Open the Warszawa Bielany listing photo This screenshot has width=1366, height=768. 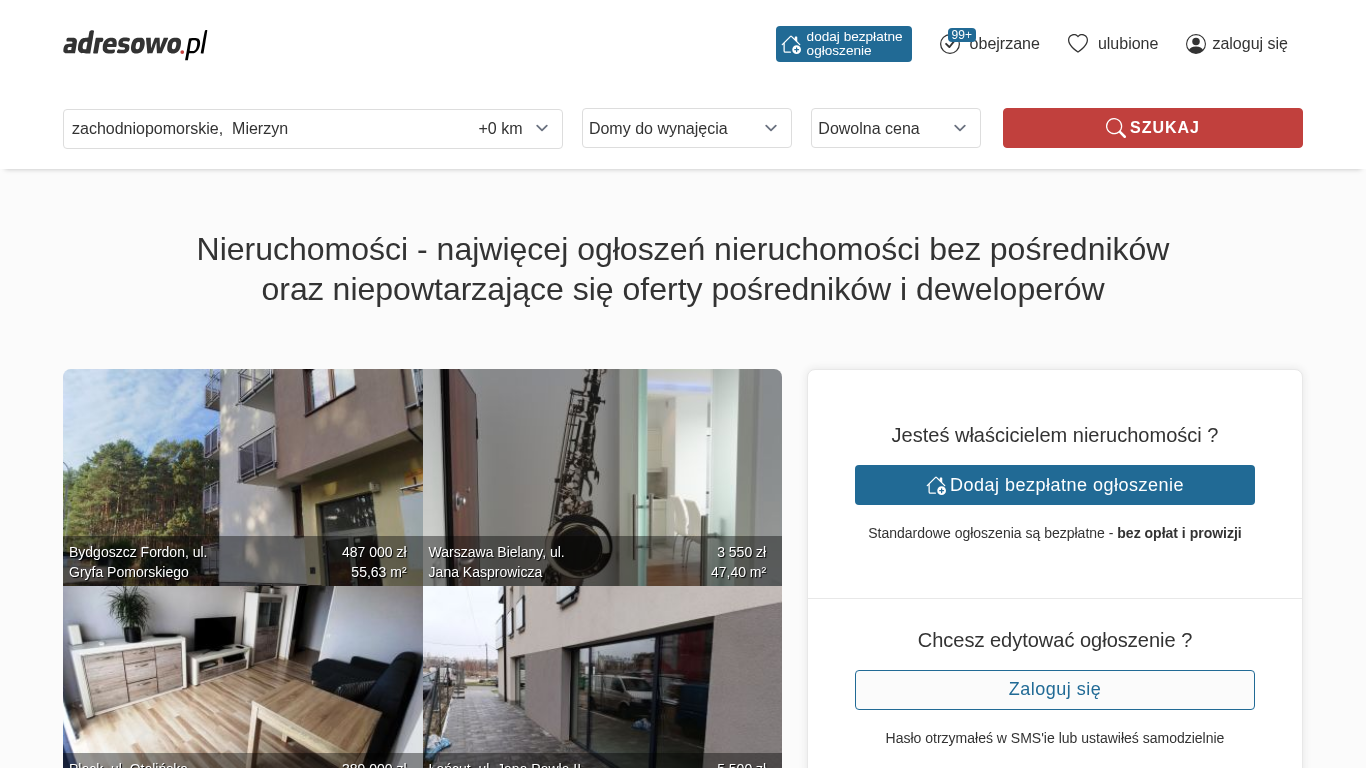coord(602,477)
